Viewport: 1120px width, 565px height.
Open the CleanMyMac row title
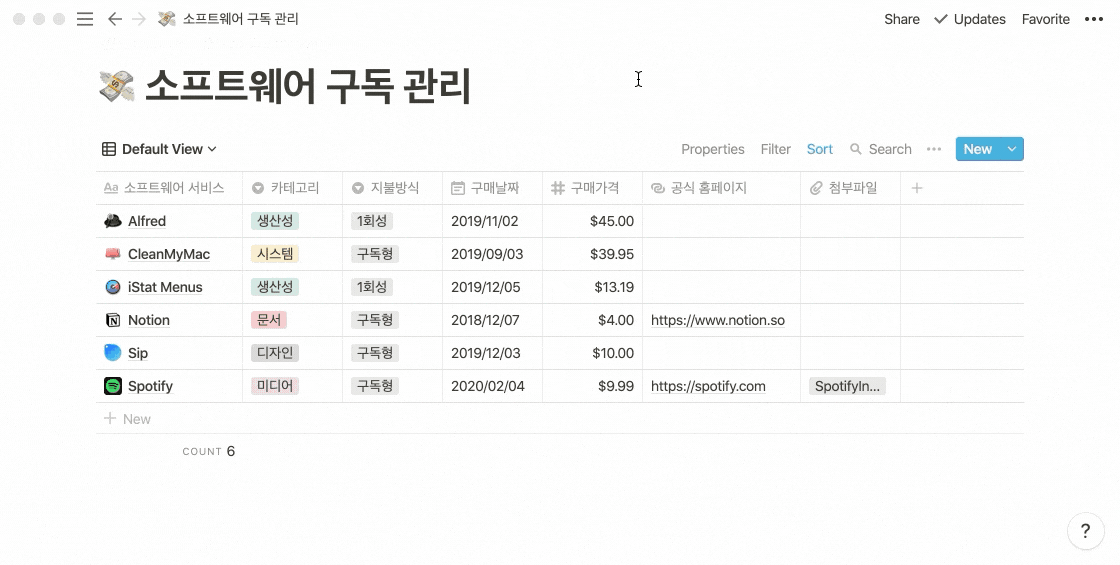[x=169, y=254]
